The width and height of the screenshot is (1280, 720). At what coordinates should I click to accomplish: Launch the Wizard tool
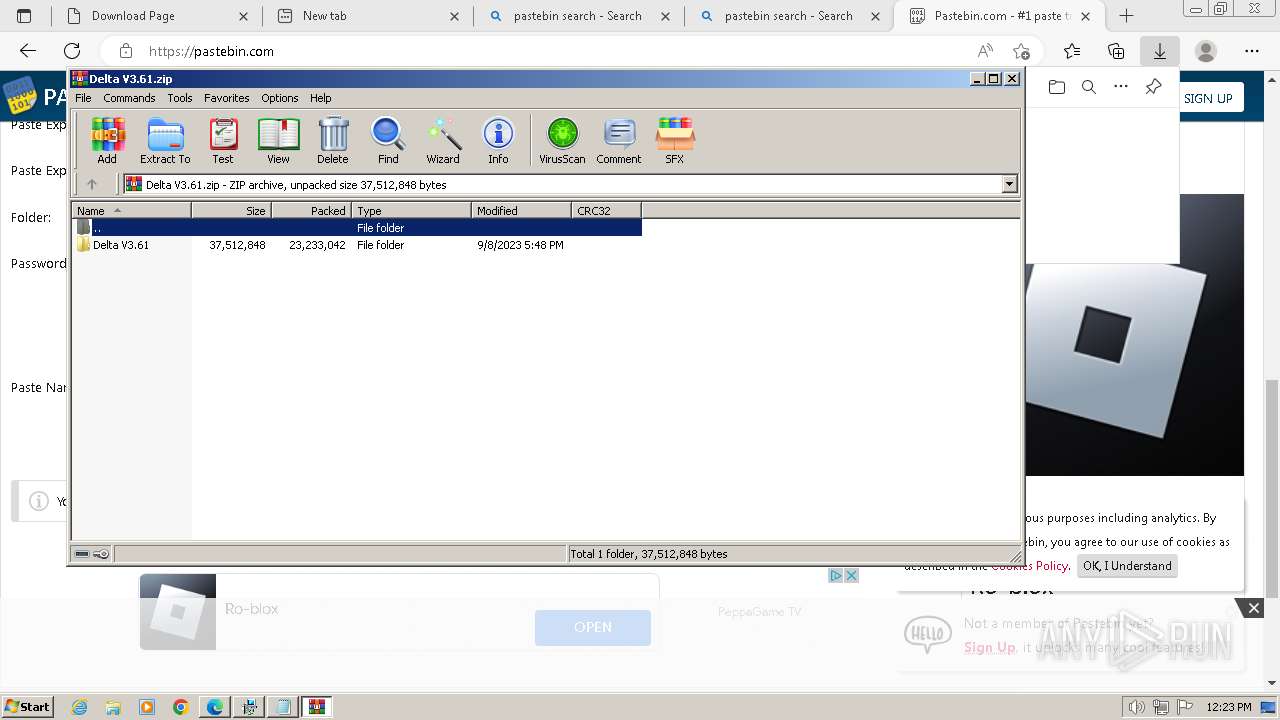443,140
